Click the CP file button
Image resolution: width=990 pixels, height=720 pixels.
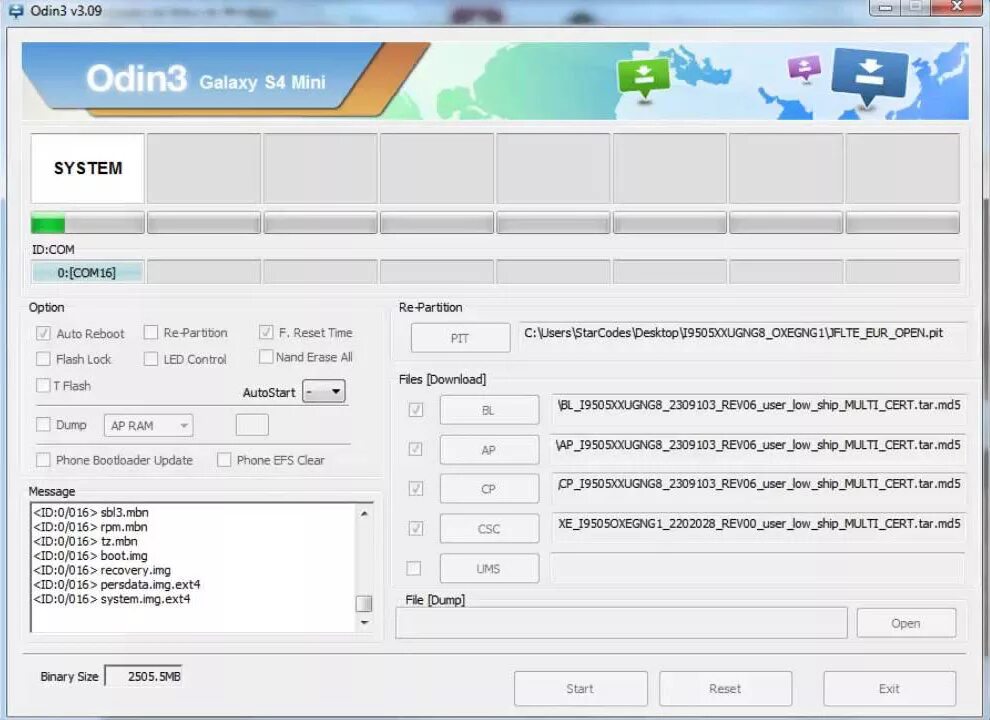(x=489, y=489)
